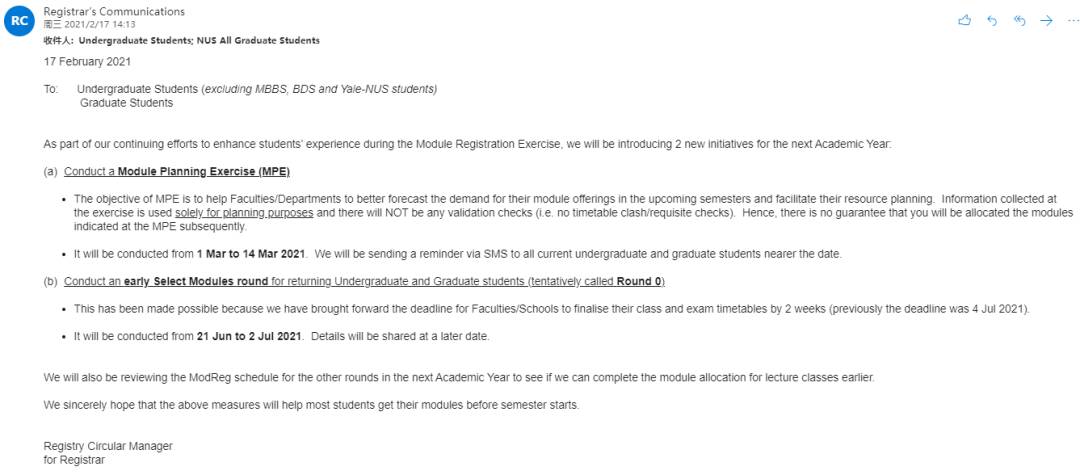Click the Reply All double-arrow icon
The height and width of the screenshot is (475, 1080).
coord(1019,20)
